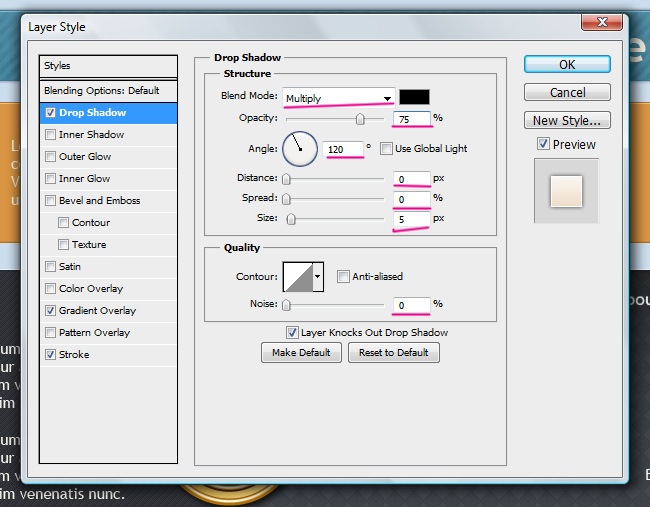The image size is (650, 507).
Task: Open the black shadow color swatch
Action: pos(414,97)
